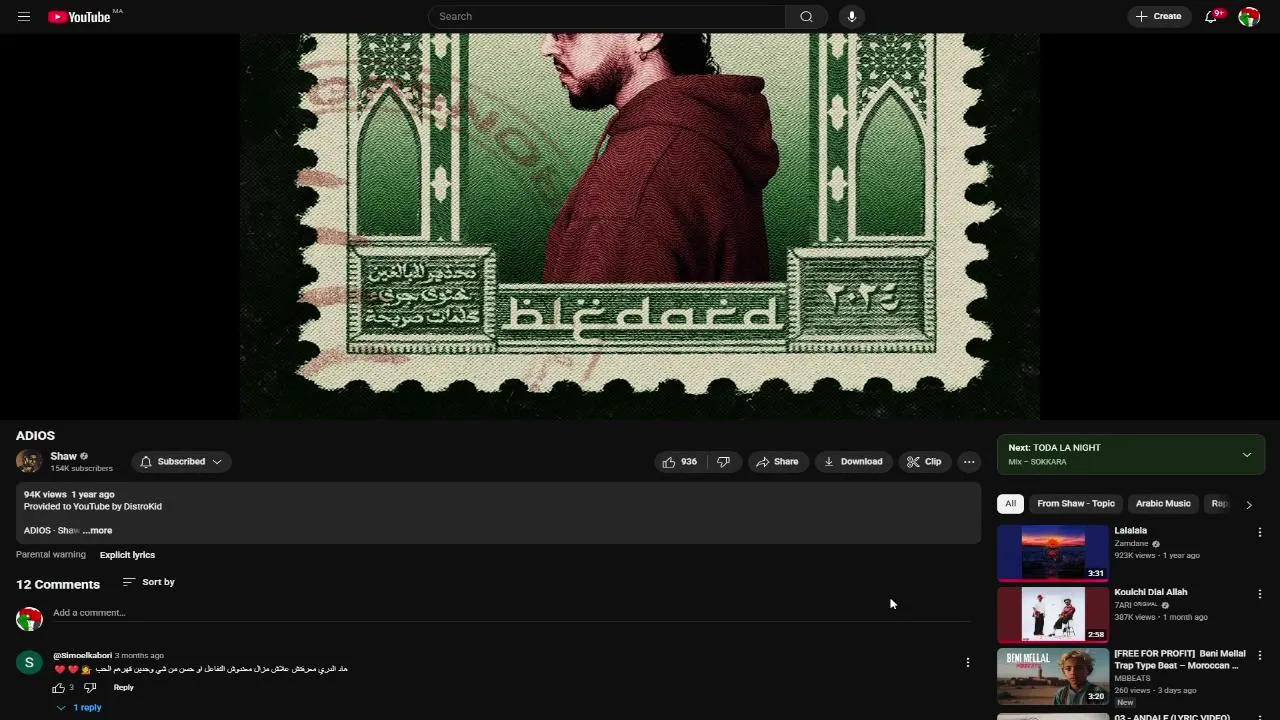Click MBBEATS channel name
The height and width of the screenshot is (720, 1280).
pos(1131,678)
